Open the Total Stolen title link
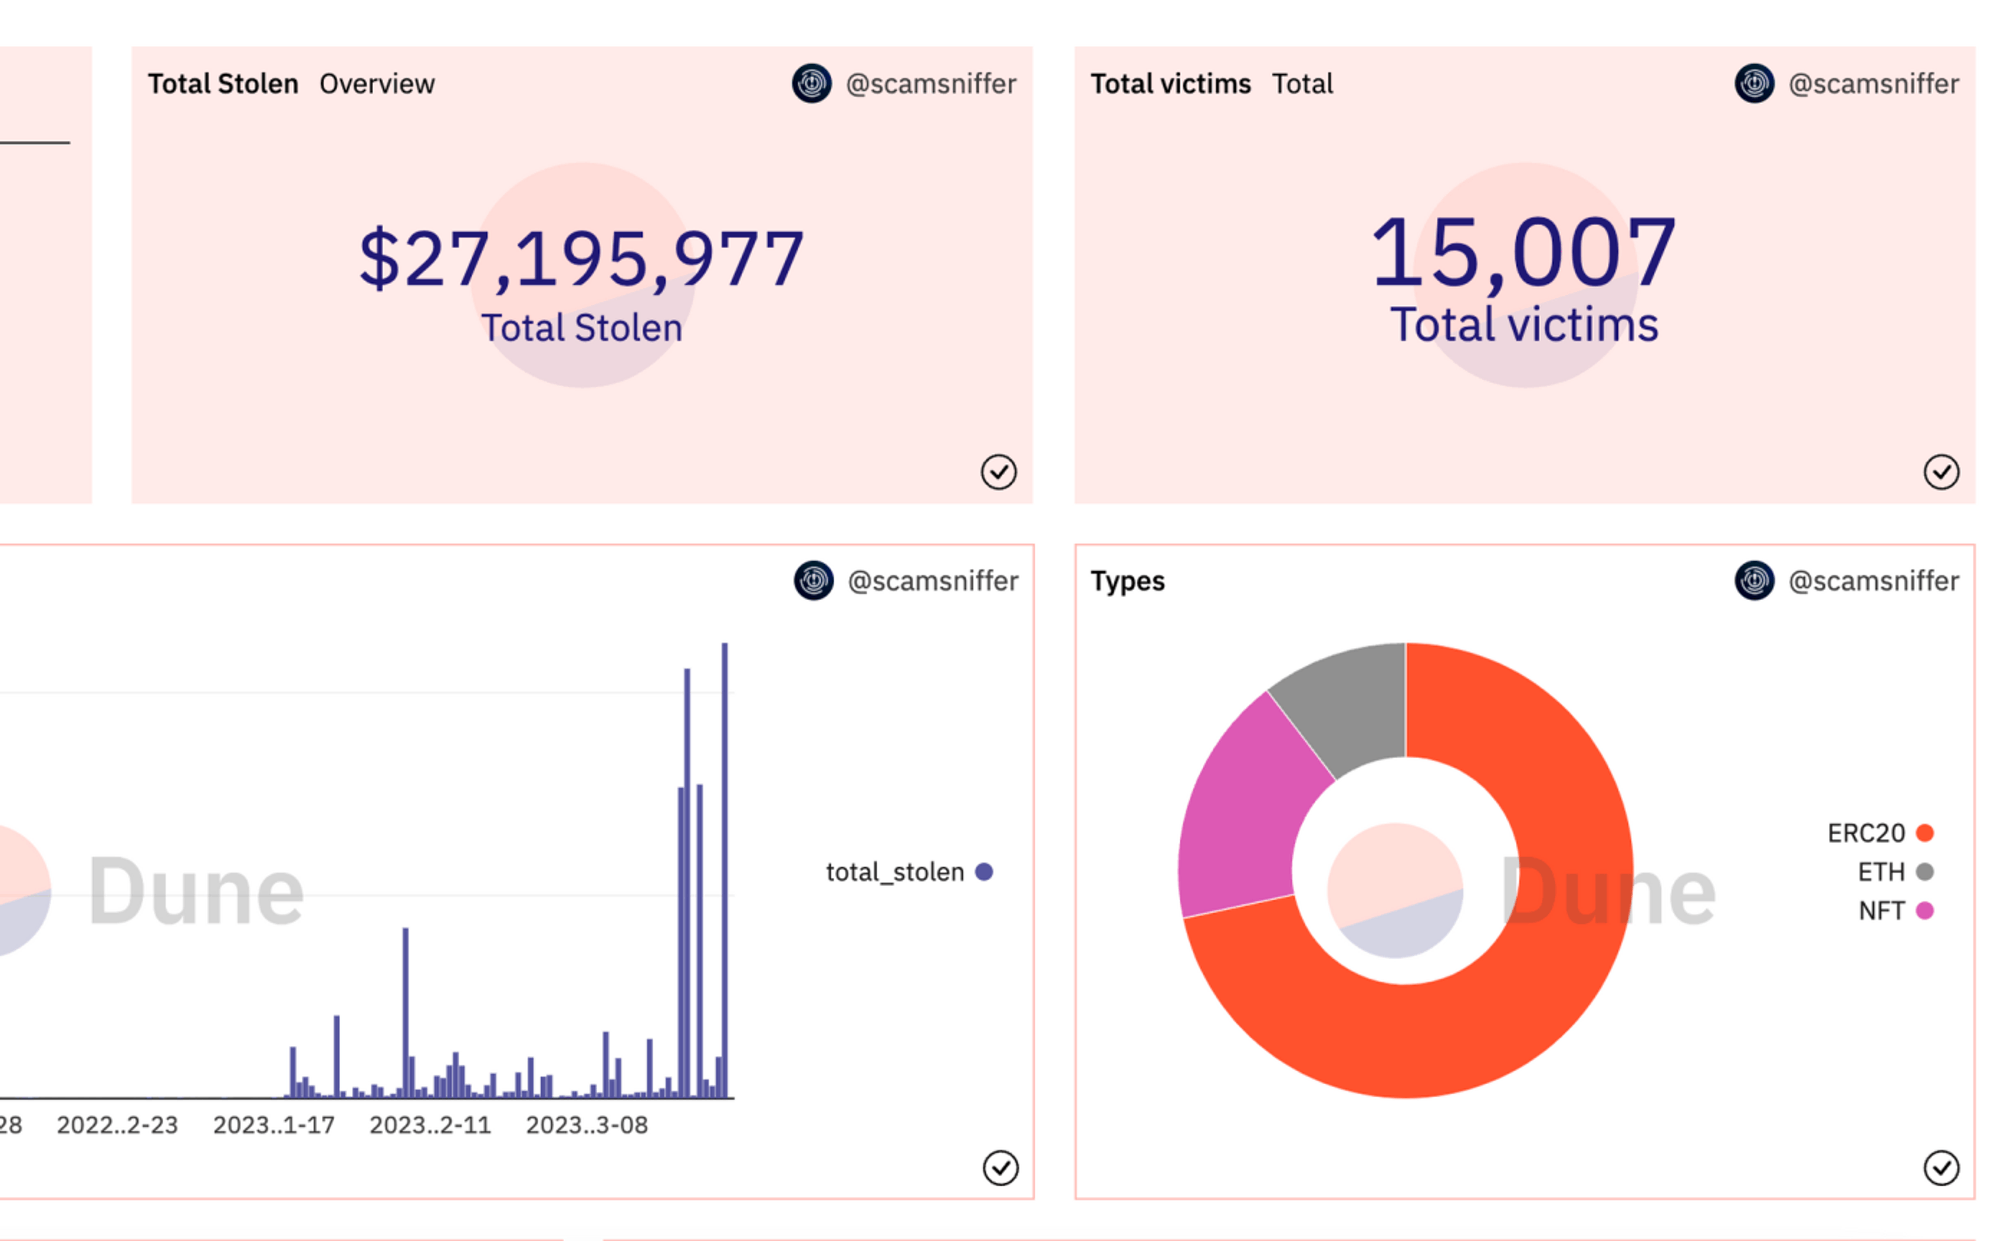Screen dimensions: 2000x1241 click(223, 84)
